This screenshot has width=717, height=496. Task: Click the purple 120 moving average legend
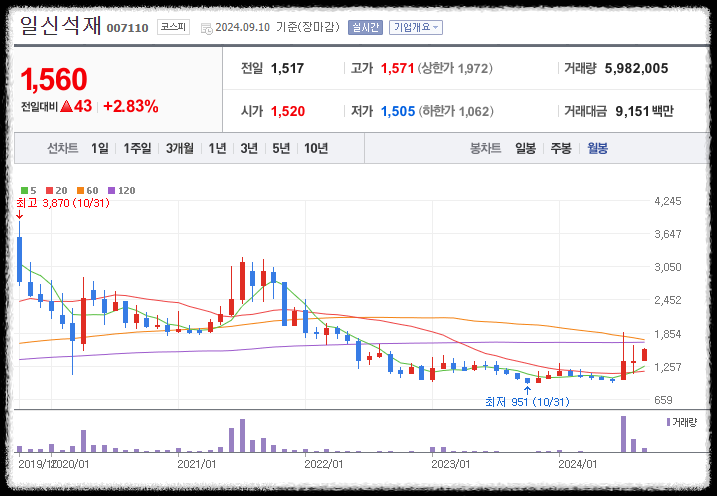(122, 191)
